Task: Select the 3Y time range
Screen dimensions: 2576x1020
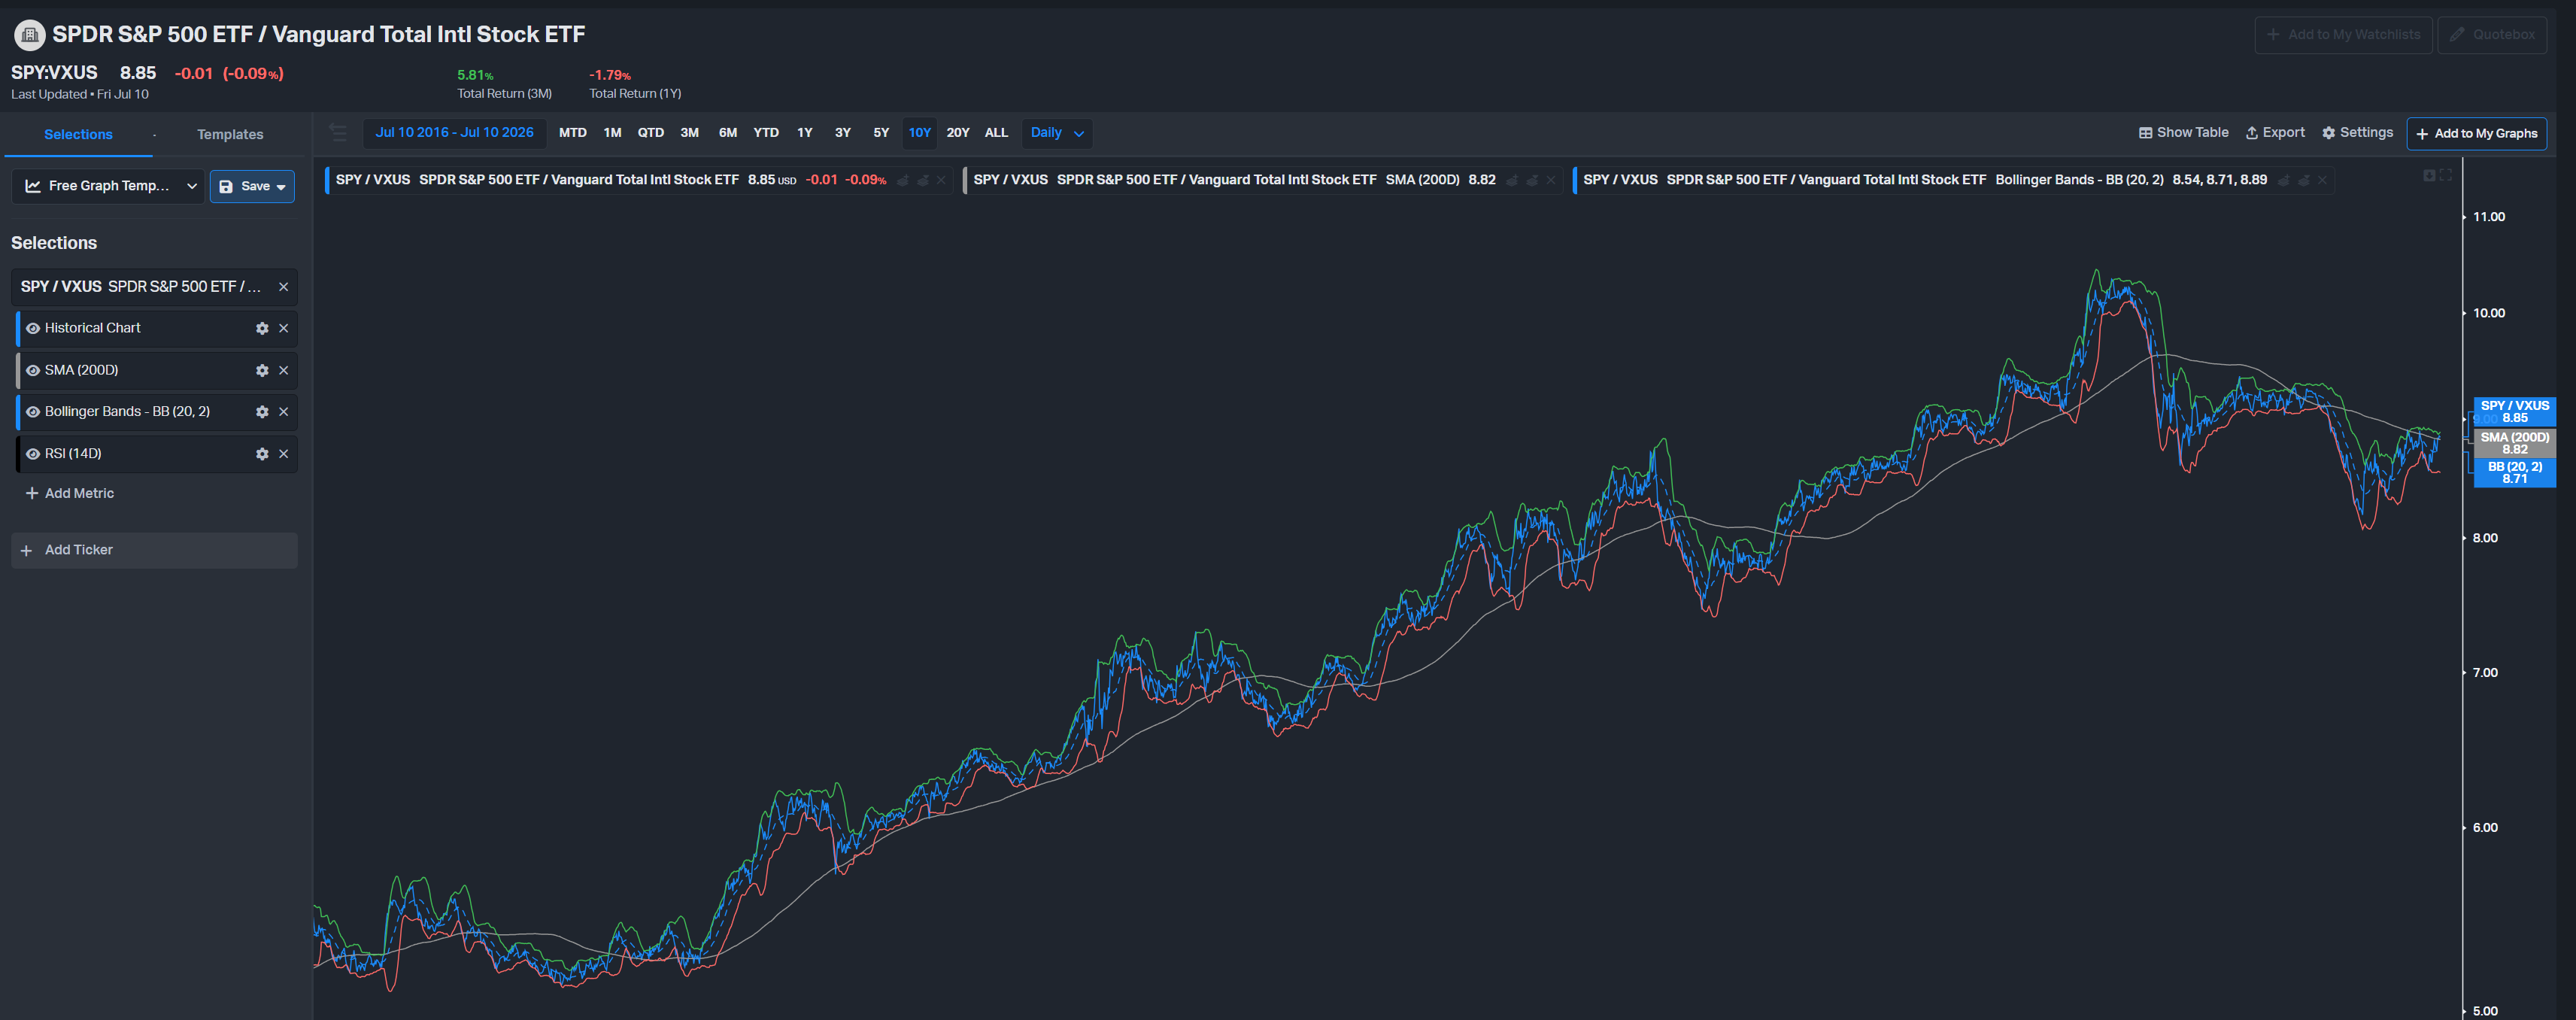Action: pos(843,133)
